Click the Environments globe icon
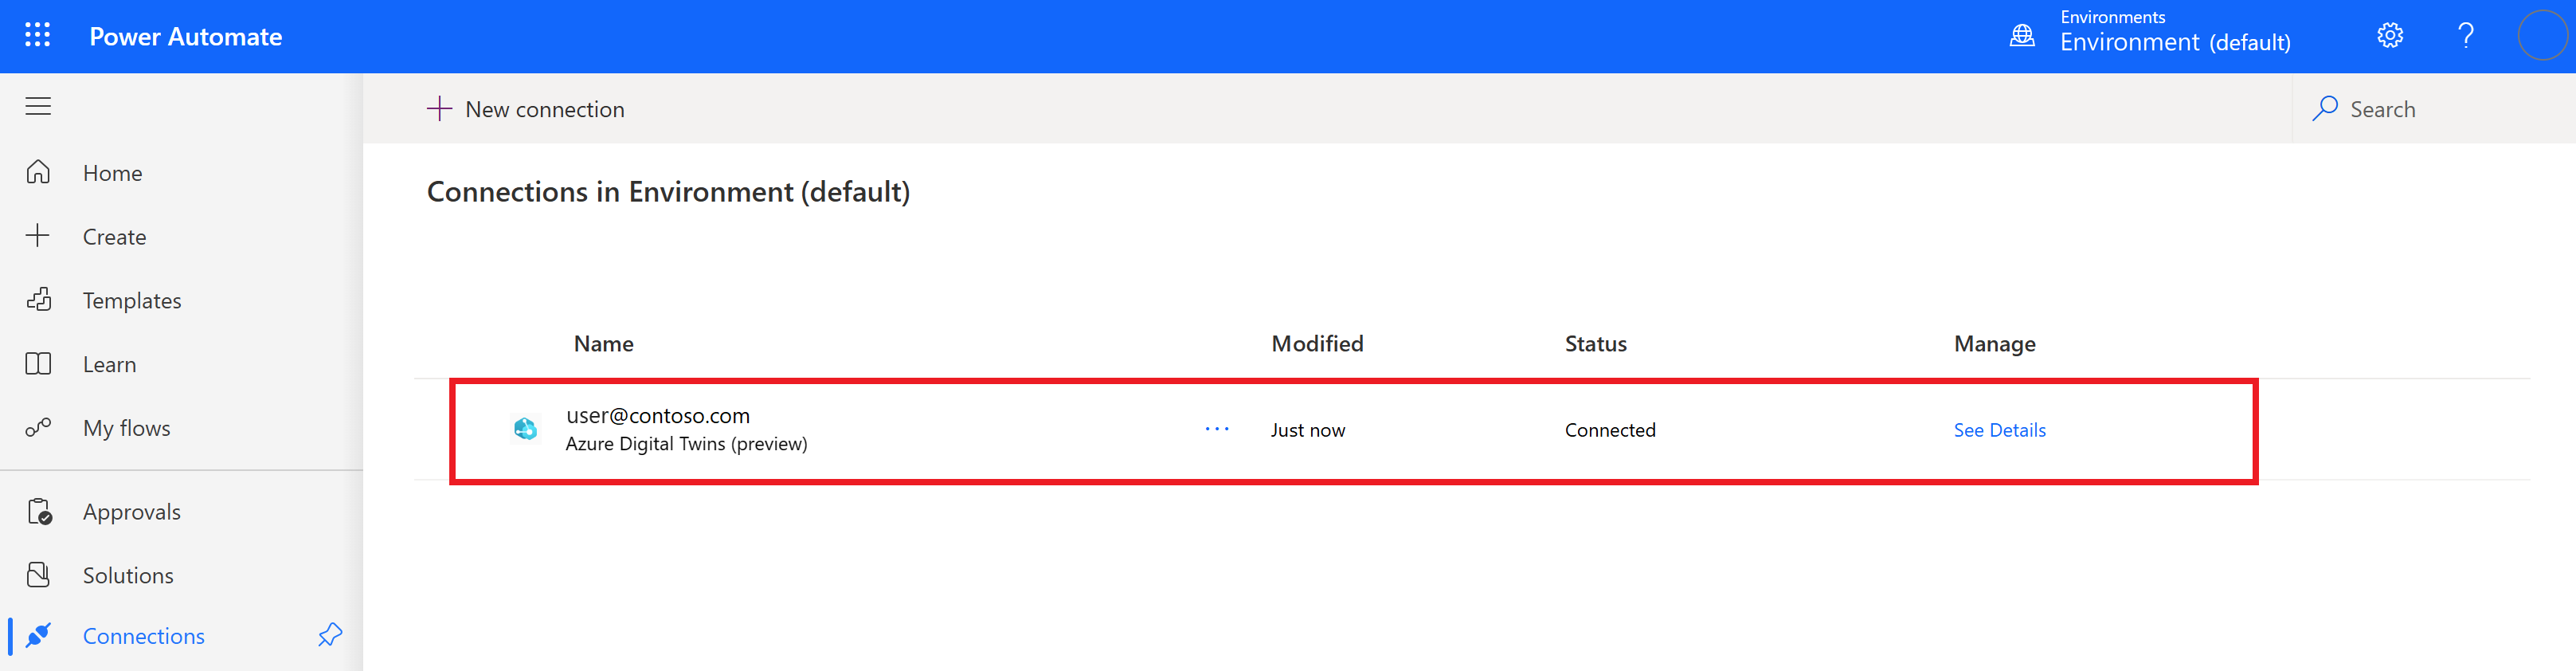The height and width of the screenshot is (671, 2576). pos(2022,36)
